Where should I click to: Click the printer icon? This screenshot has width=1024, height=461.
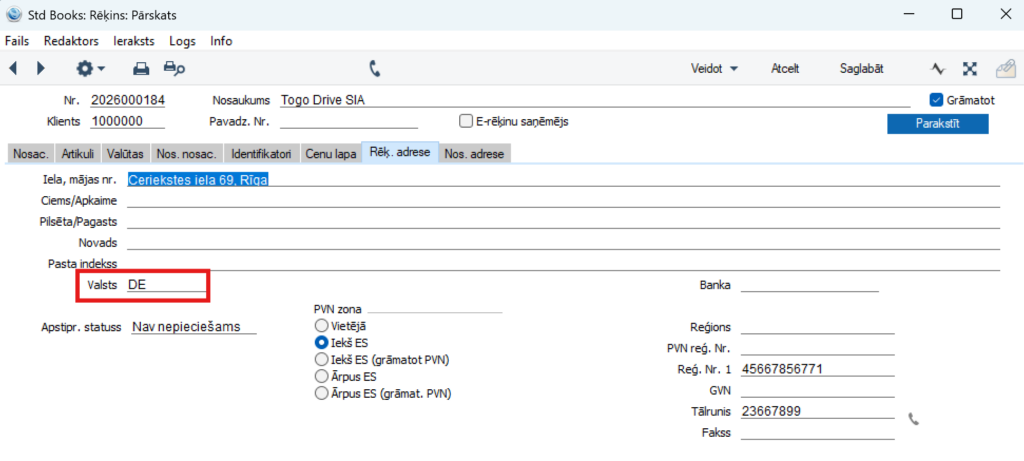[142, 68]
